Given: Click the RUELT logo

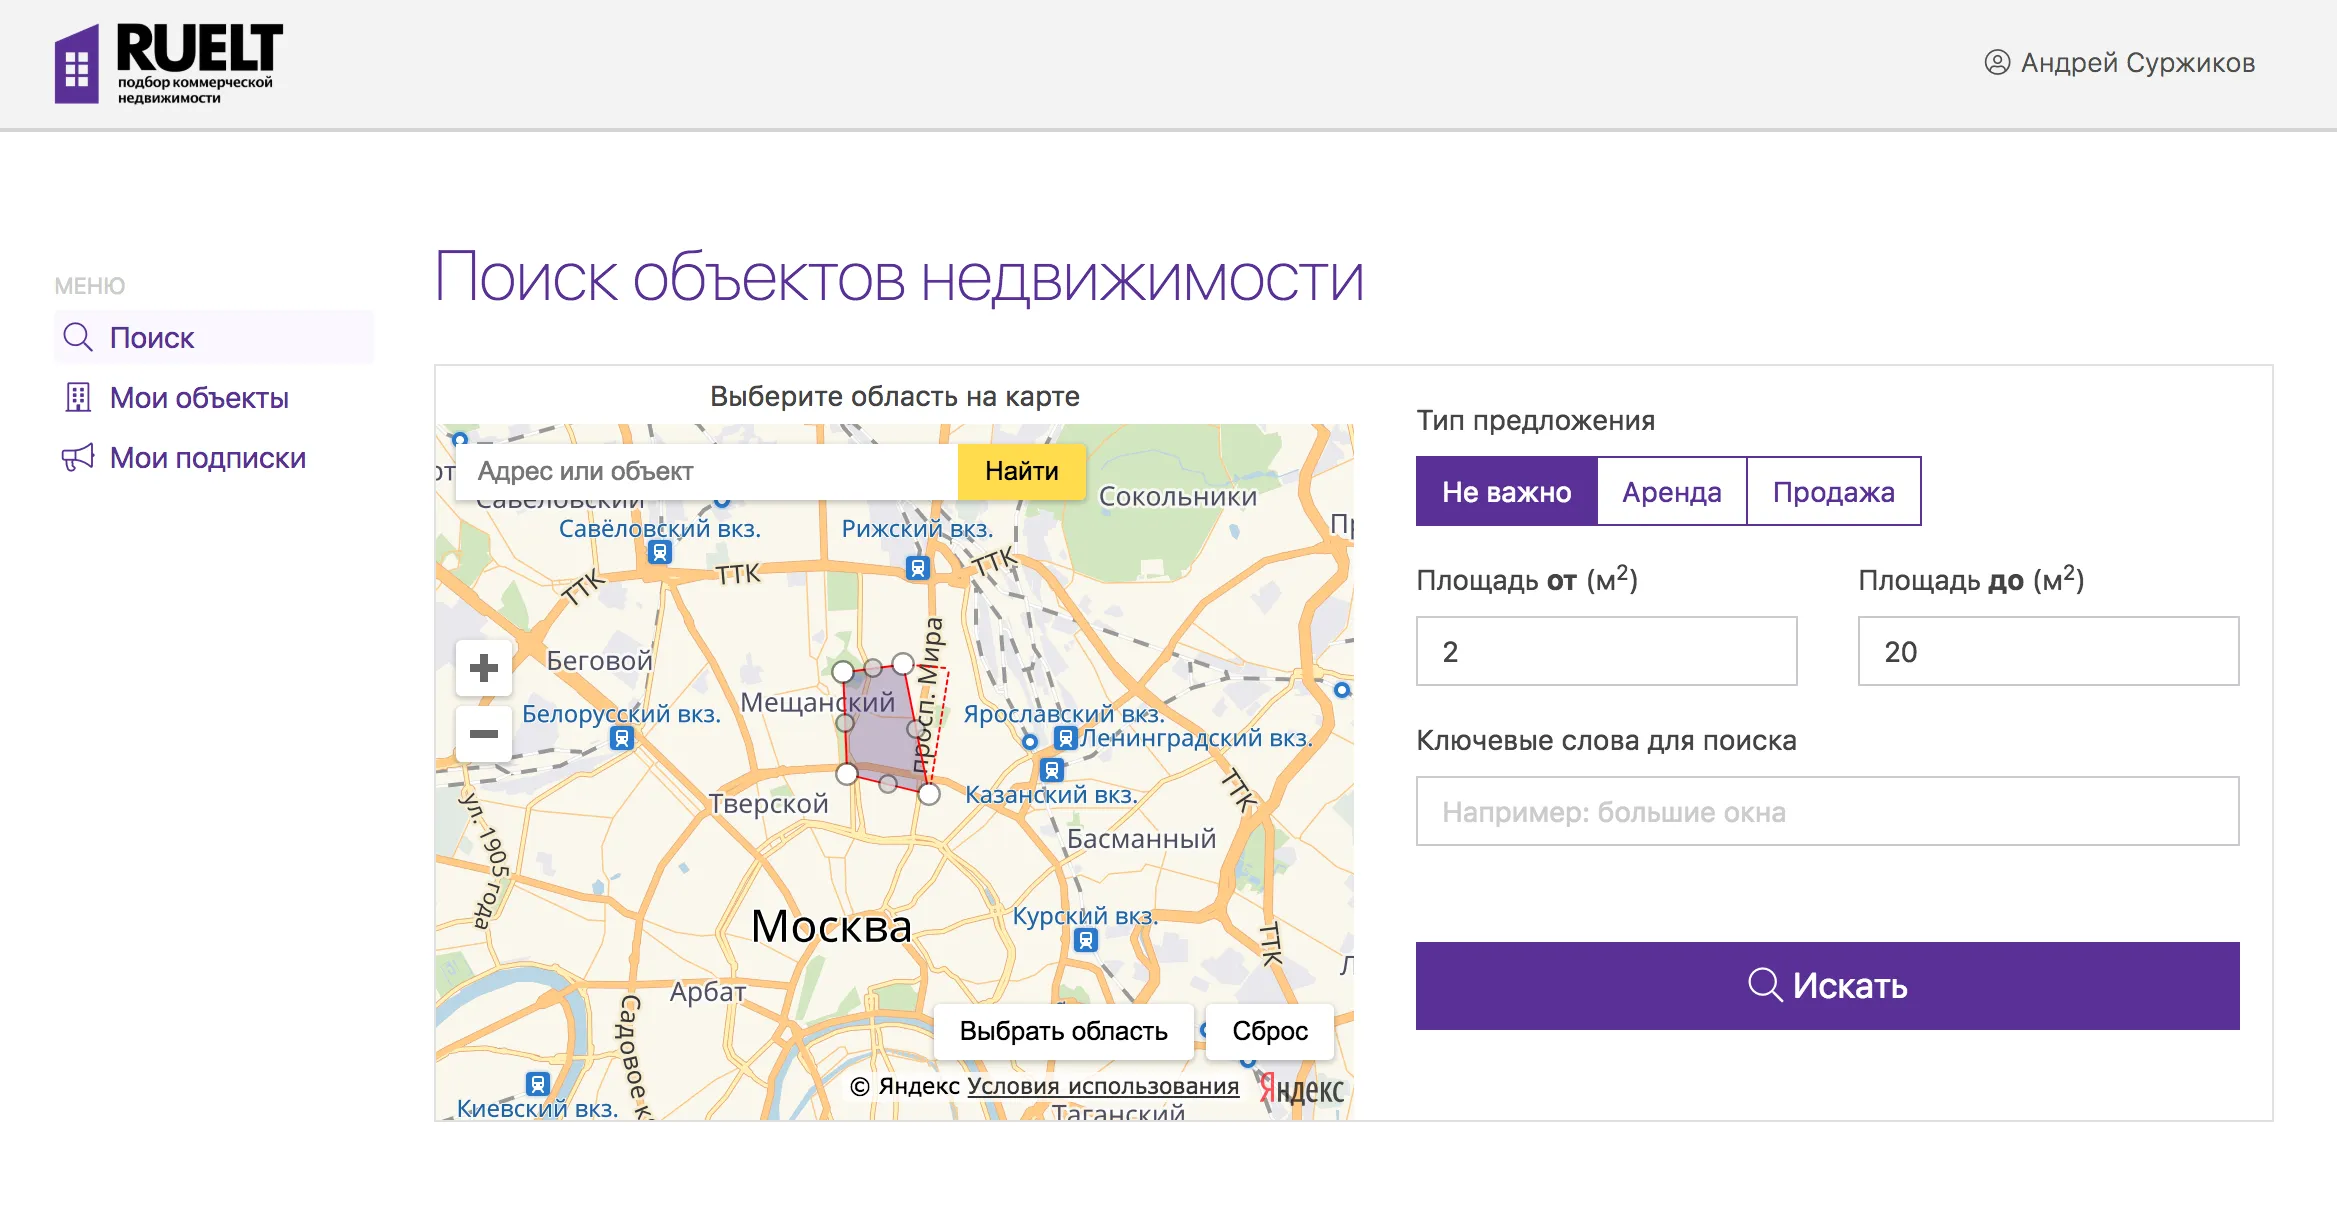Looking at the screenshot, I should click(170, 62).
